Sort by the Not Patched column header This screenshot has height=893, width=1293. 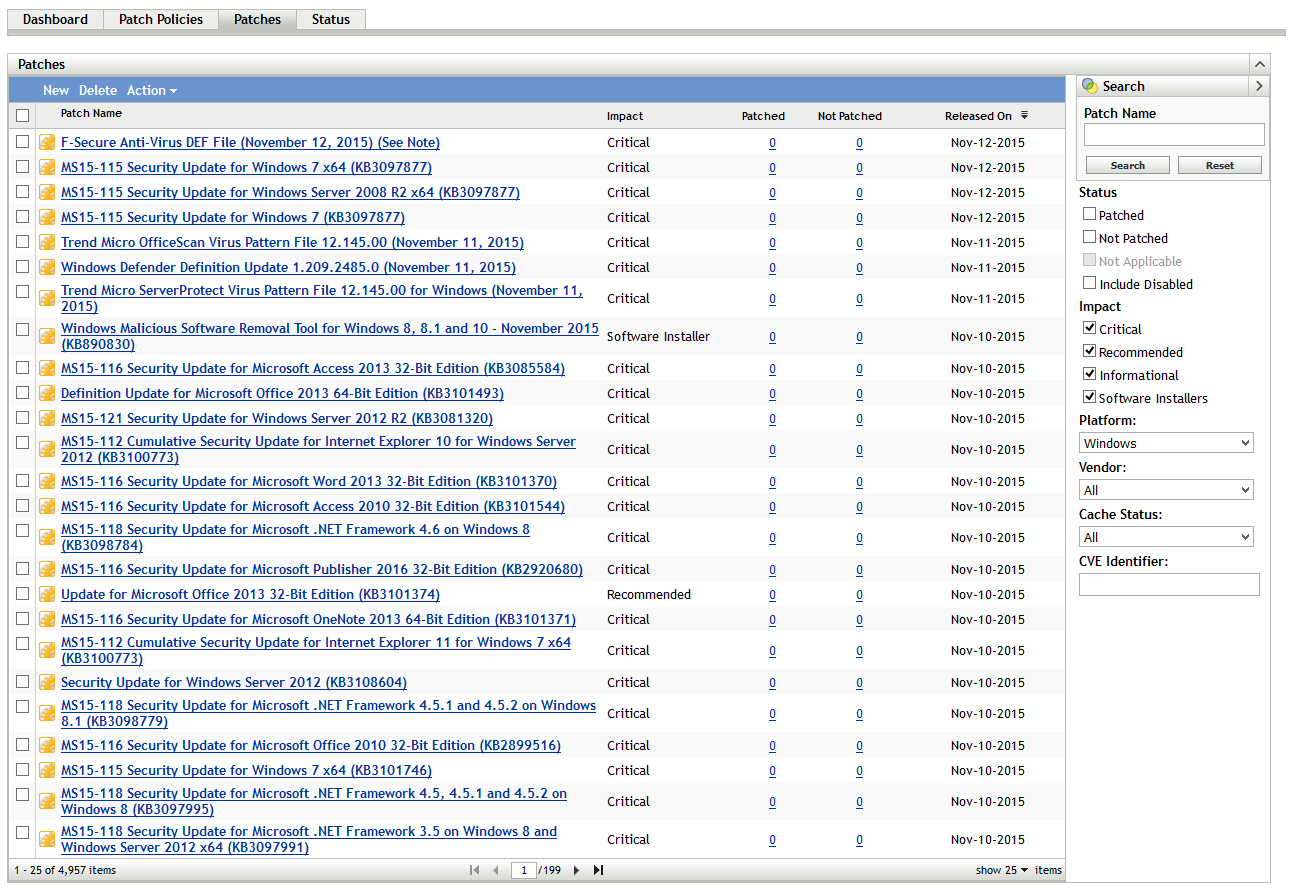[x=850, y=116]
